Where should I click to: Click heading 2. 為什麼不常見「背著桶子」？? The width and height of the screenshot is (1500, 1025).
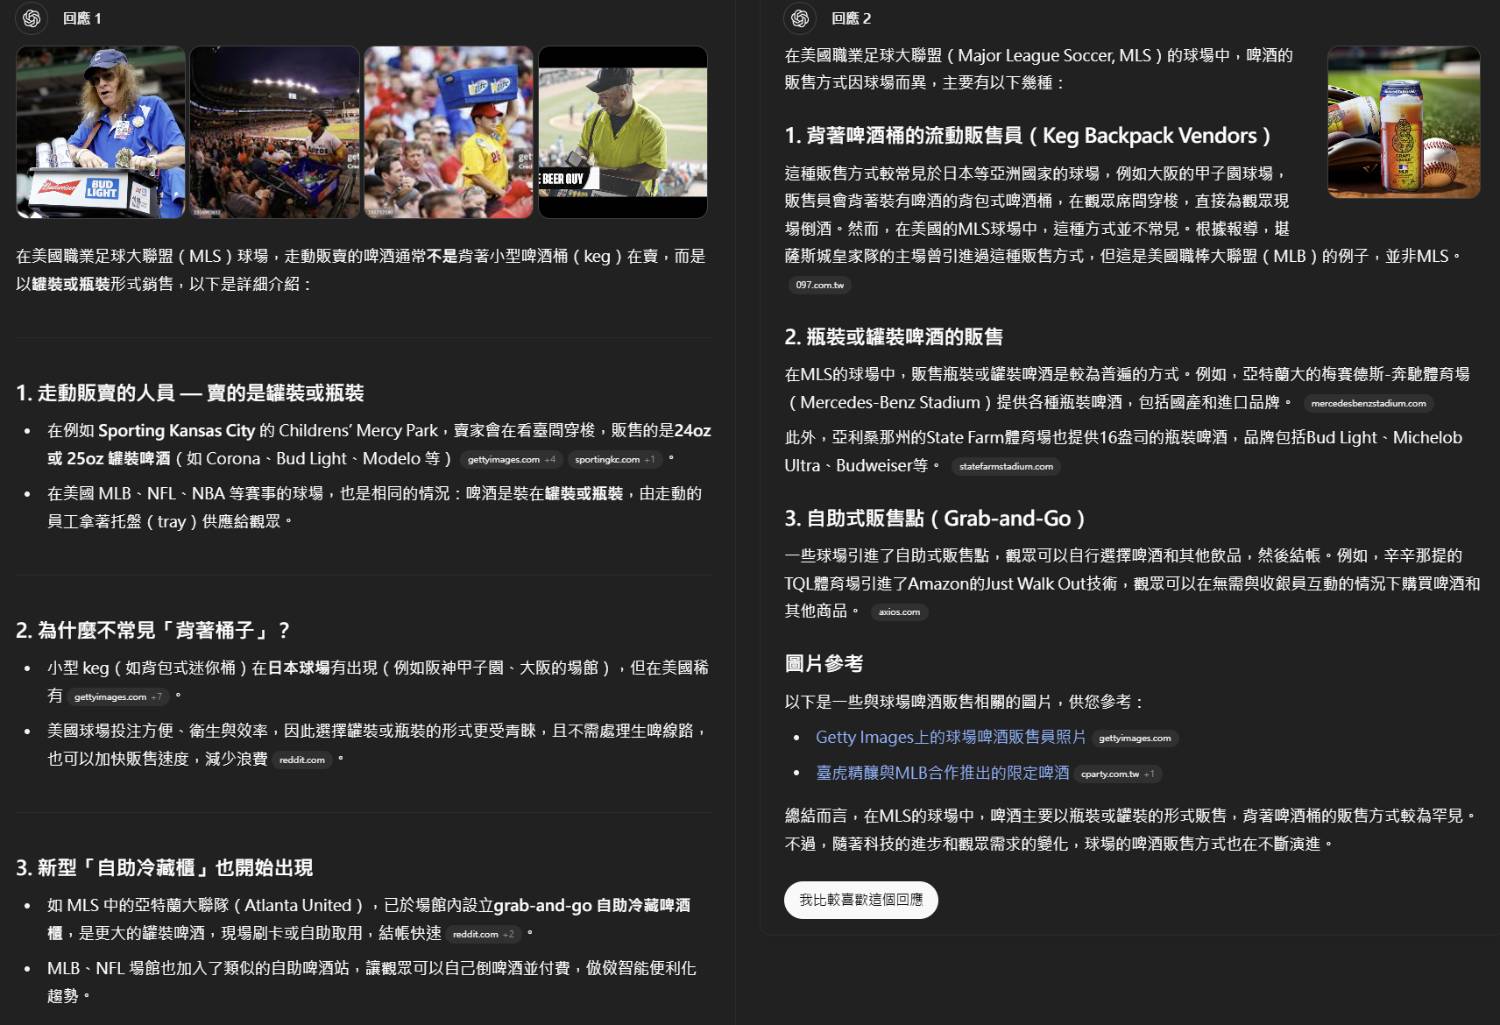tap(154, 630)
